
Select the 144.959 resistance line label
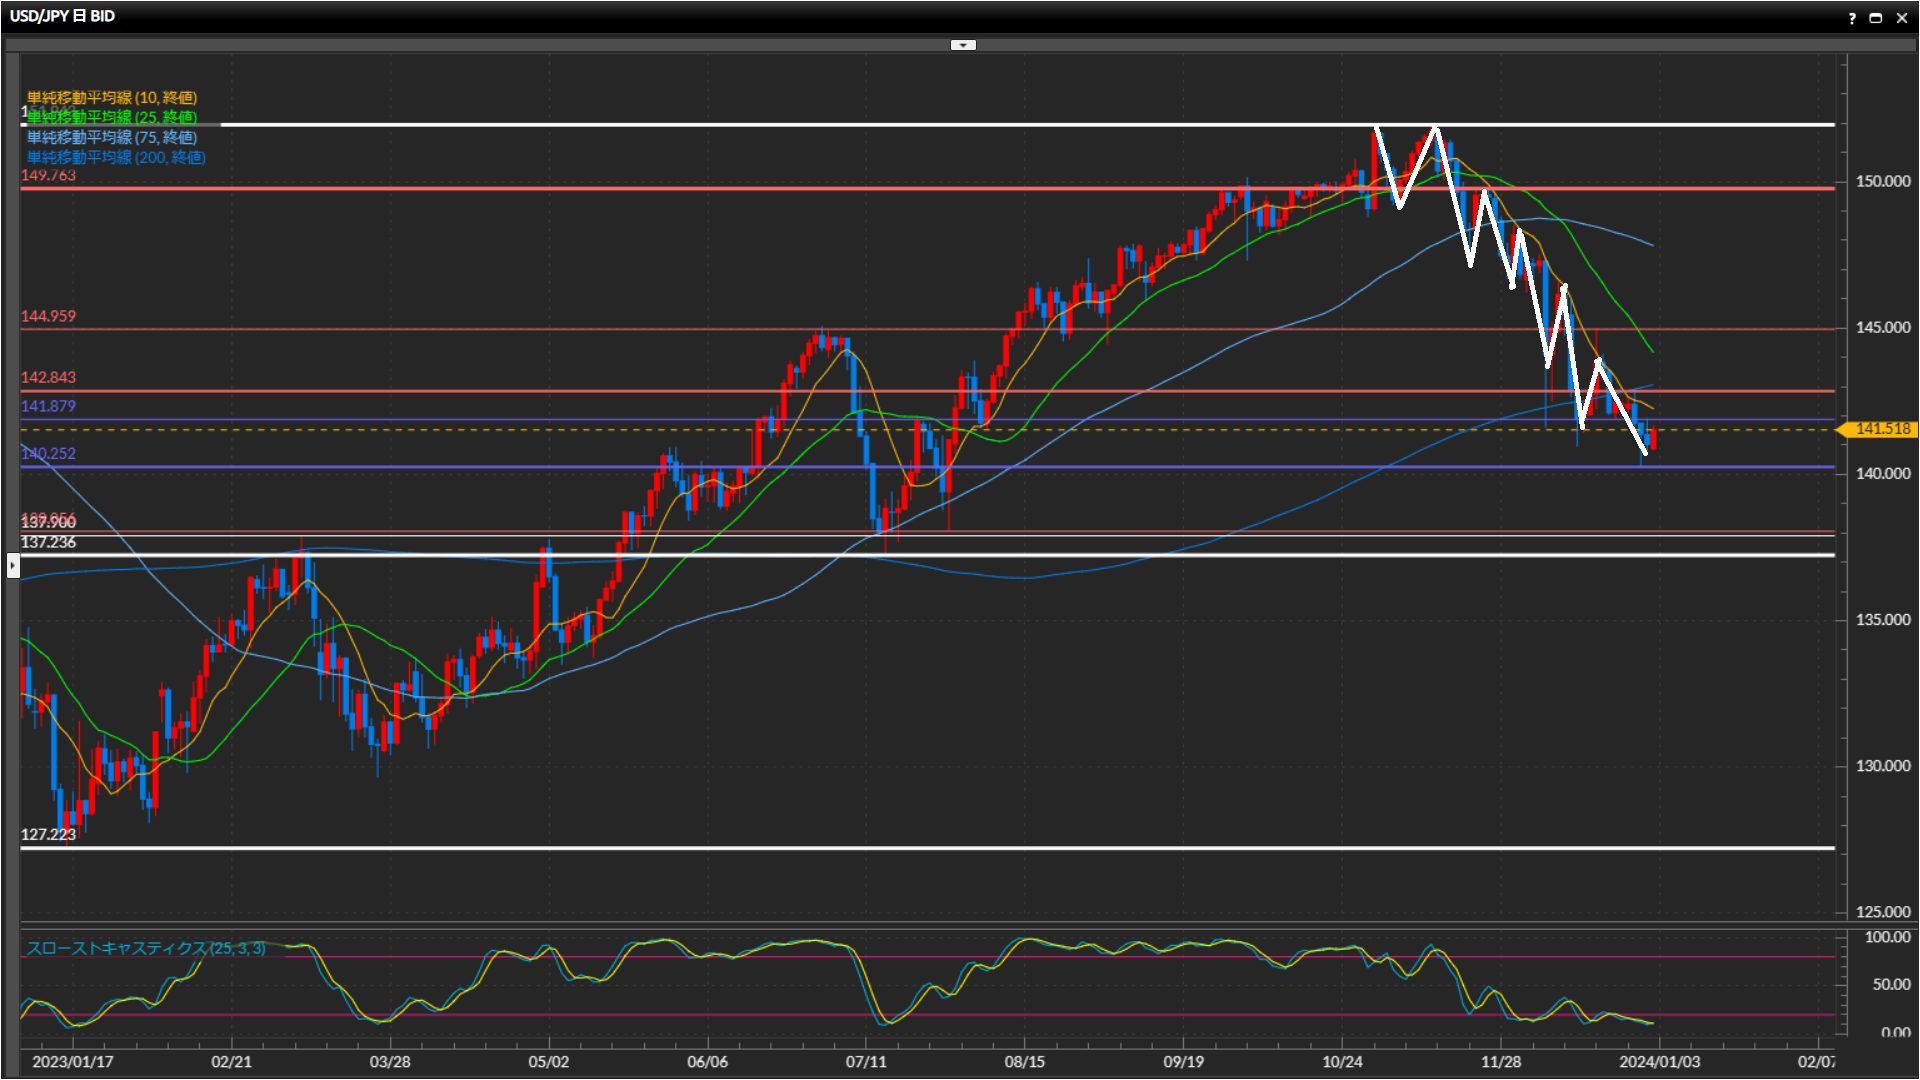tap(48, 316)
